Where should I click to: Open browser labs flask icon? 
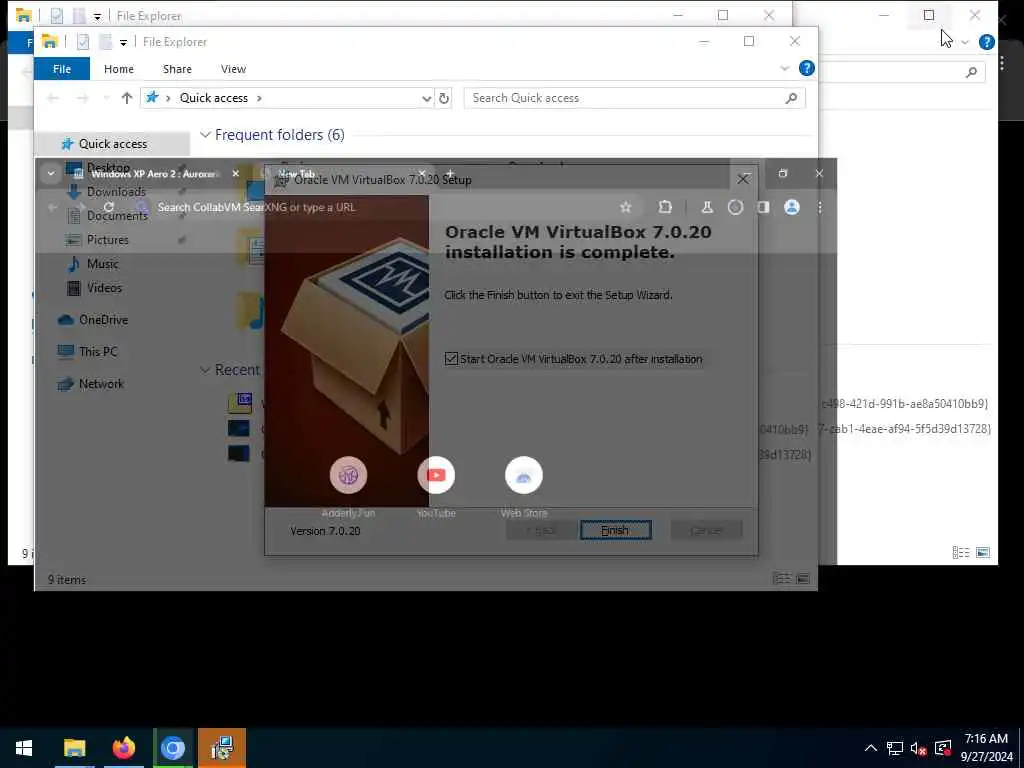click(x=707, y=207)
